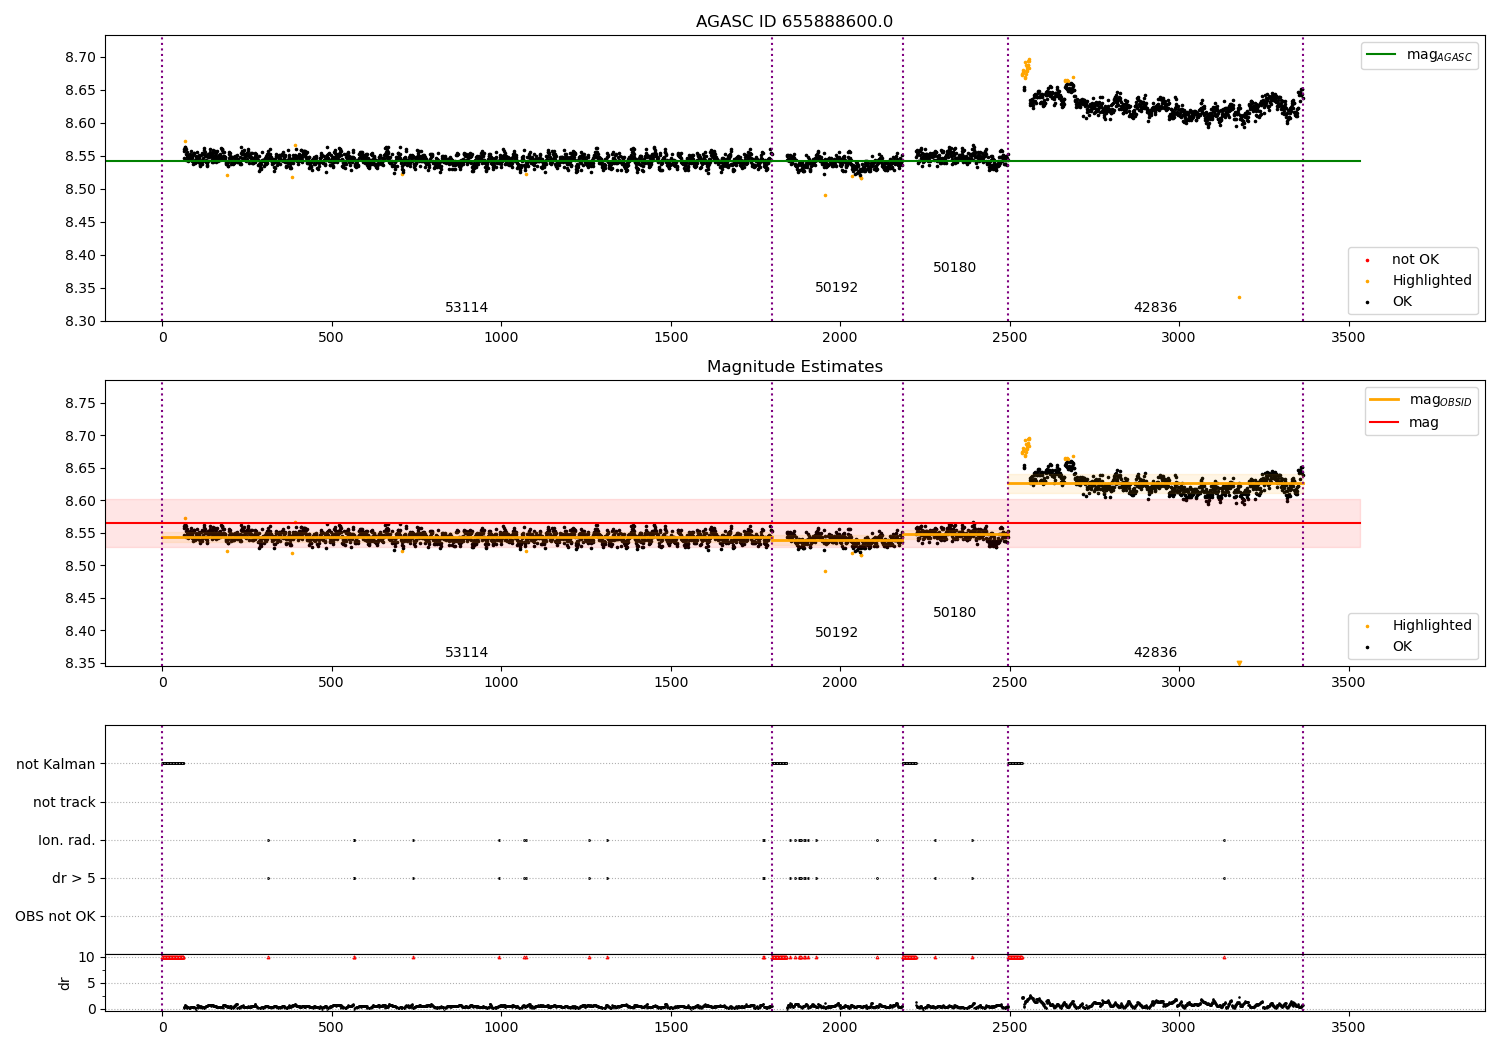This screenshot has height=1050, width=1500.
Task: Select the 'not OK' legend entry in top plot
Action: [x=1415, y=260]
